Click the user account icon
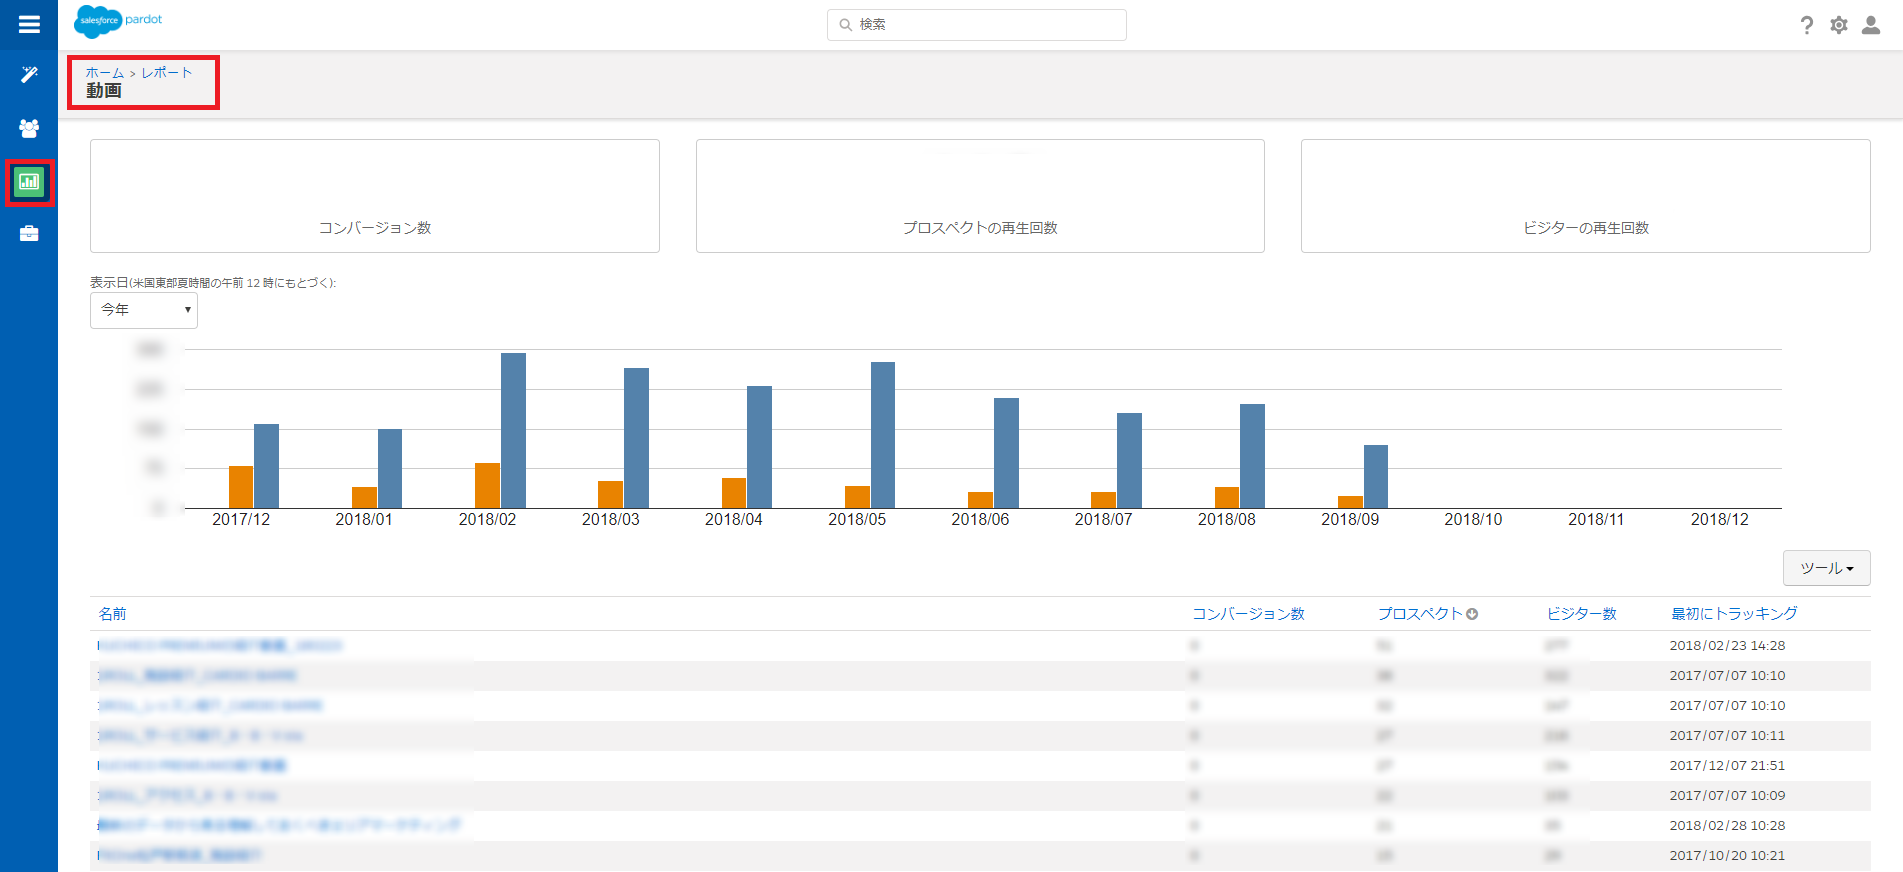The image size is (1903, 872). tap(1870, 25)
